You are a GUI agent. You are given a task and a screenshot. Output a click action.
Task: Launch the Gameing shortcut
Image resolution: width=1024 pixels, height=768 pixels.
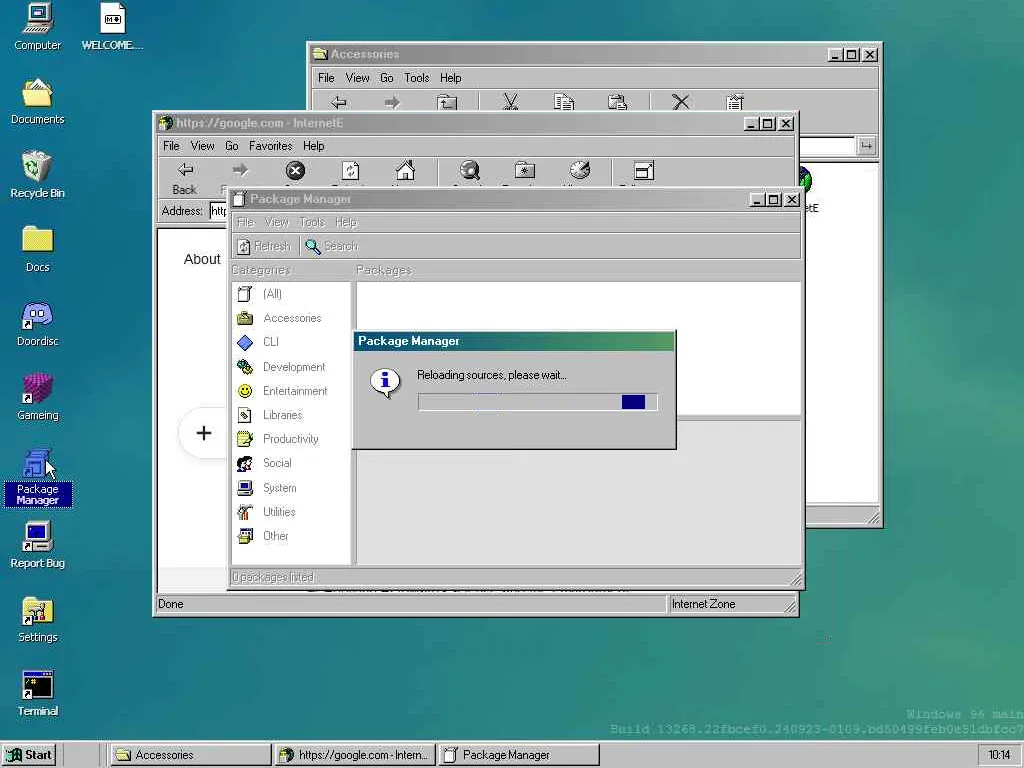(x=37, y=397)
